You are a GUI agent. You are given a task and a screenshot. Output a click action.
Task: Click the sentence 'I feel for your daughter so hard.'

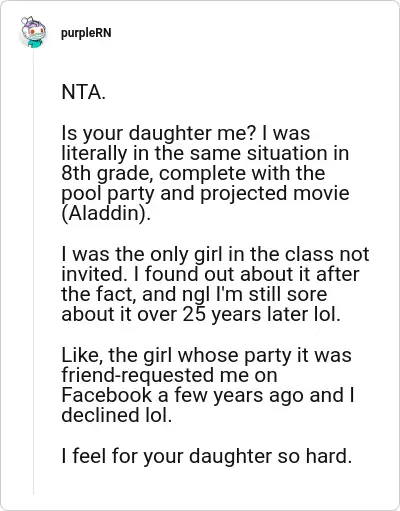[x=207, y=456]
